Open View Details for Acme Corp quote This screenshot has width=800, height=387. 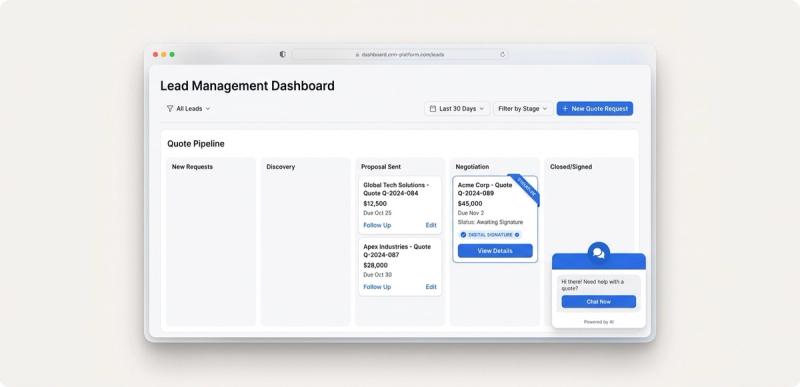(495, 251)
